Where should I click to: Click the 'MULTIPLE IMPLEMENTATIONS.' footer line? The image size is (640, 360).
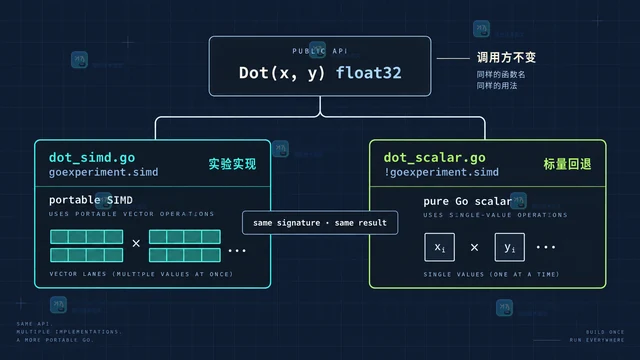pyautogui.click(x=69, y=332)
